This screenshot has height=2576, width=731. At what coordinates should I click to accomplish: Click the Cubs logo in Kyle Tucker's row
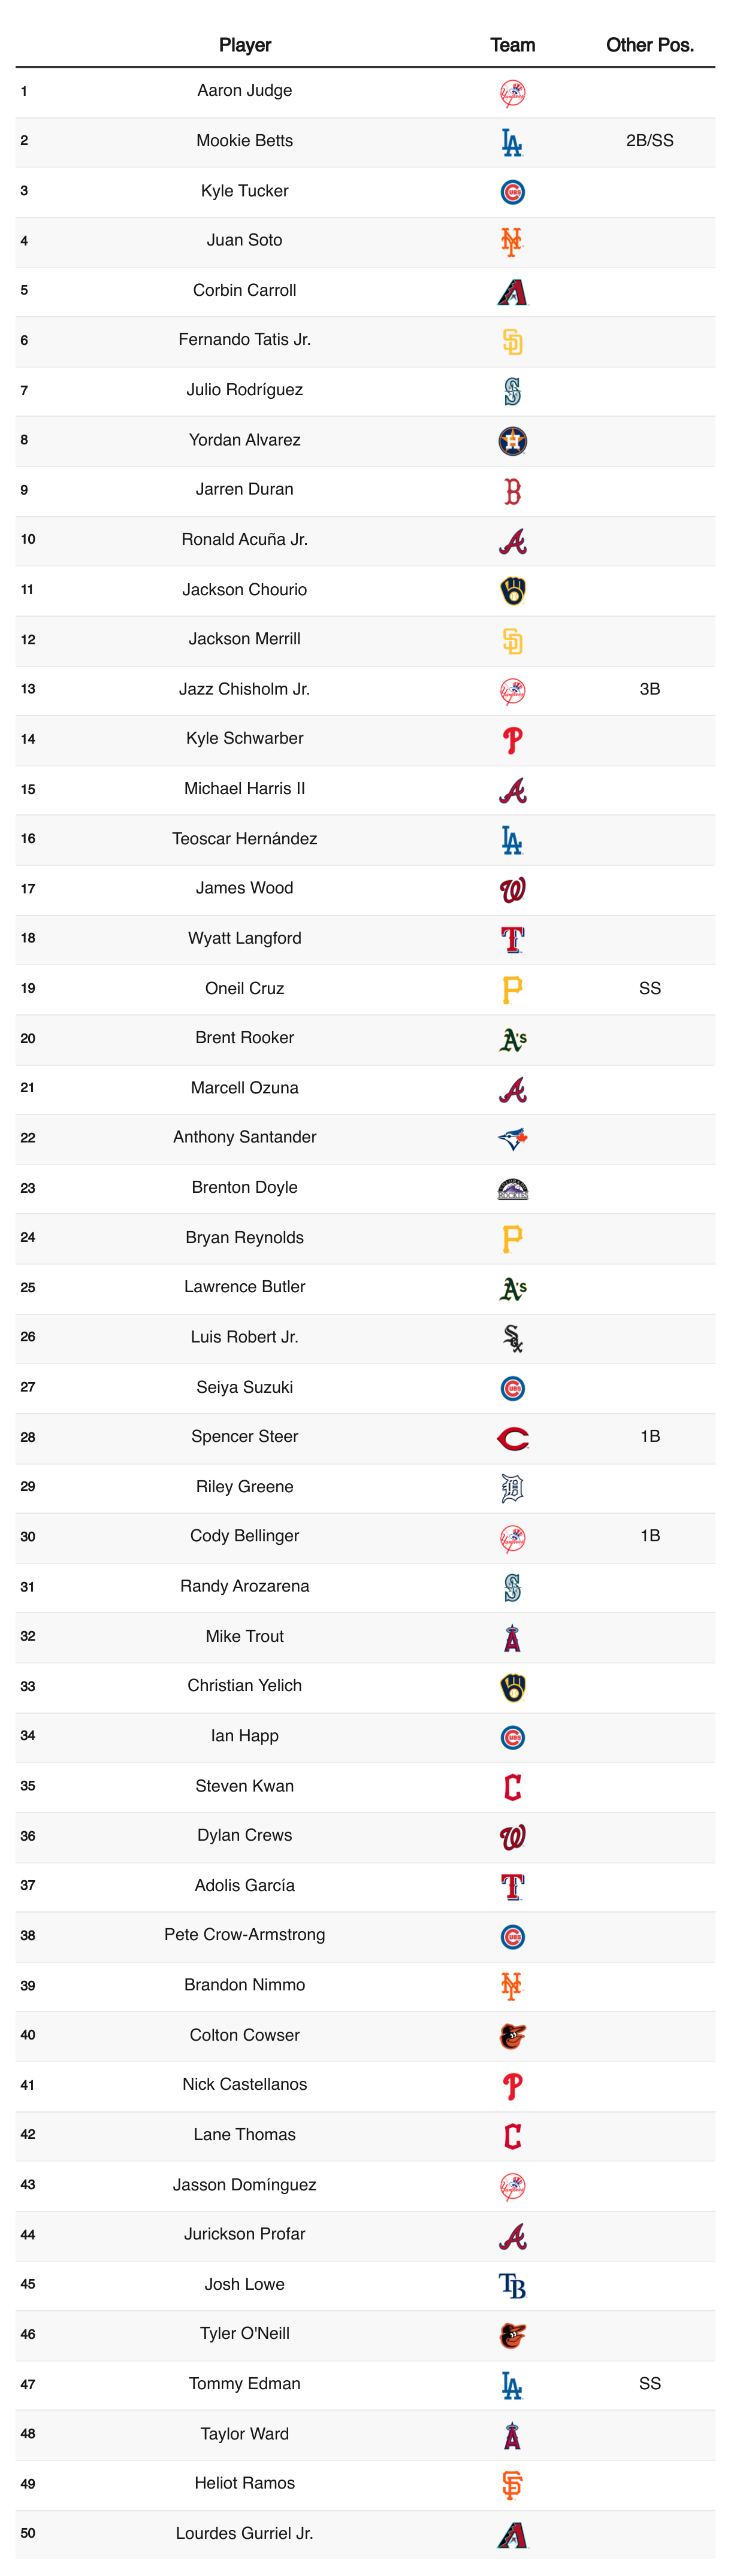512,192
